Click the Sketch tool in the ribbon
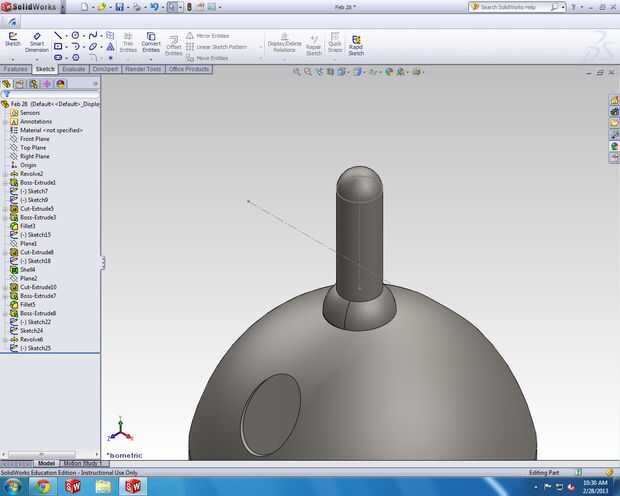Screen dimensions: 620x496 click(x=12, y=40)
